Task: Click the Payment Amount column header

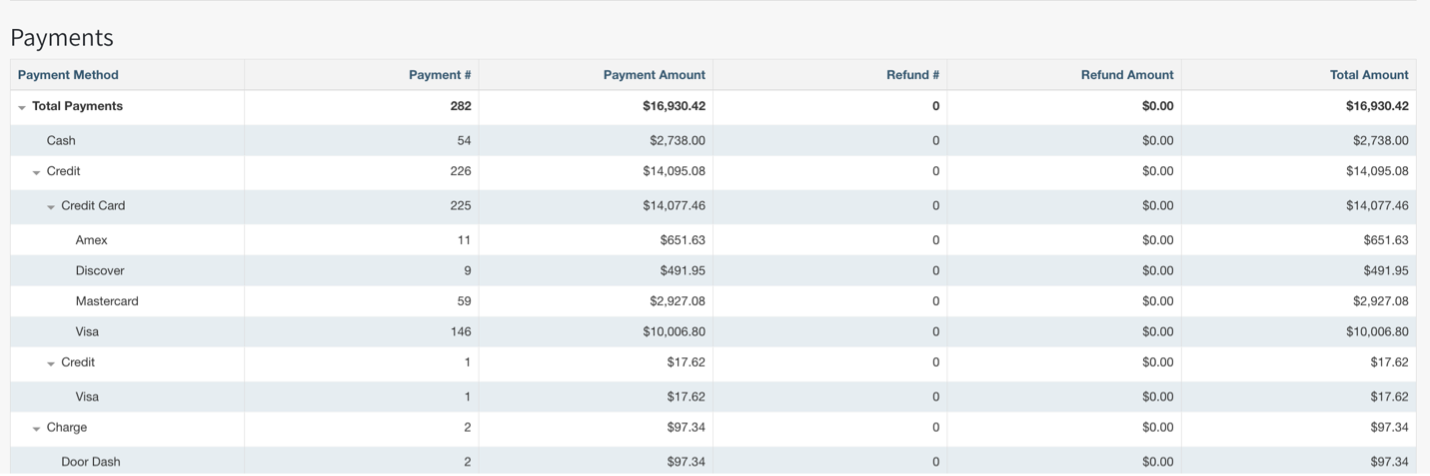Action: click(653, 75)
